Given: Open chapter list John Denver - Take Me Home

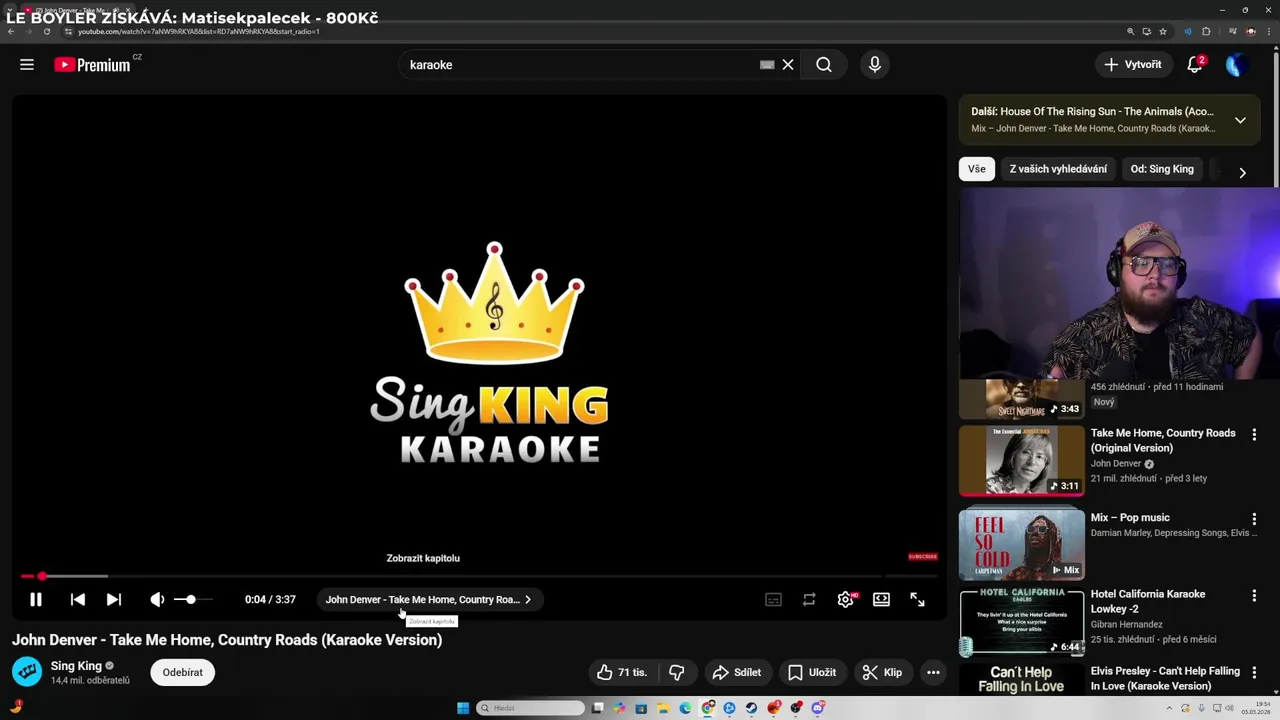Looking at the screenshot, I should point(428,600).
